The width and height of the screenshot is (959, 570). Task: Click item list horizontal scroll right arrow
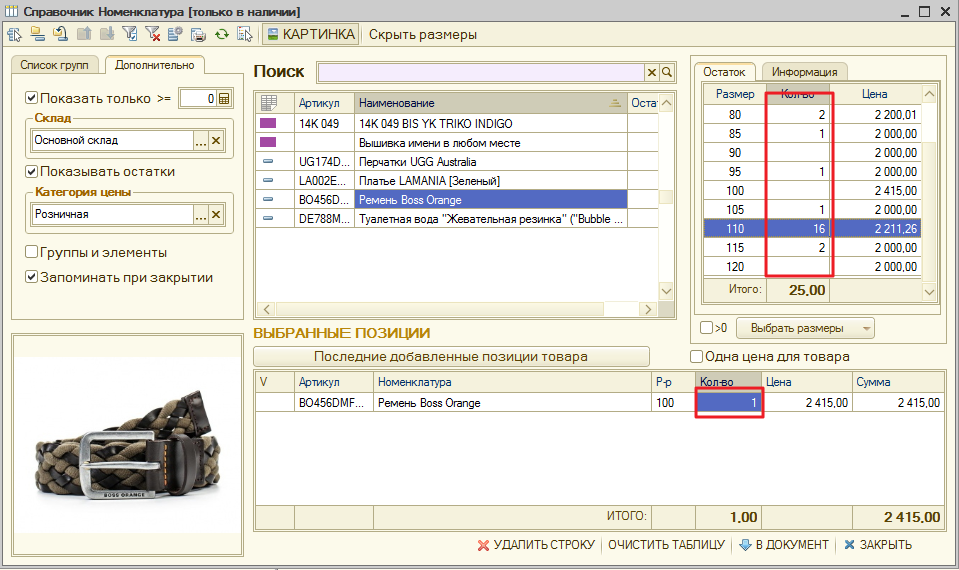[648, 309]
